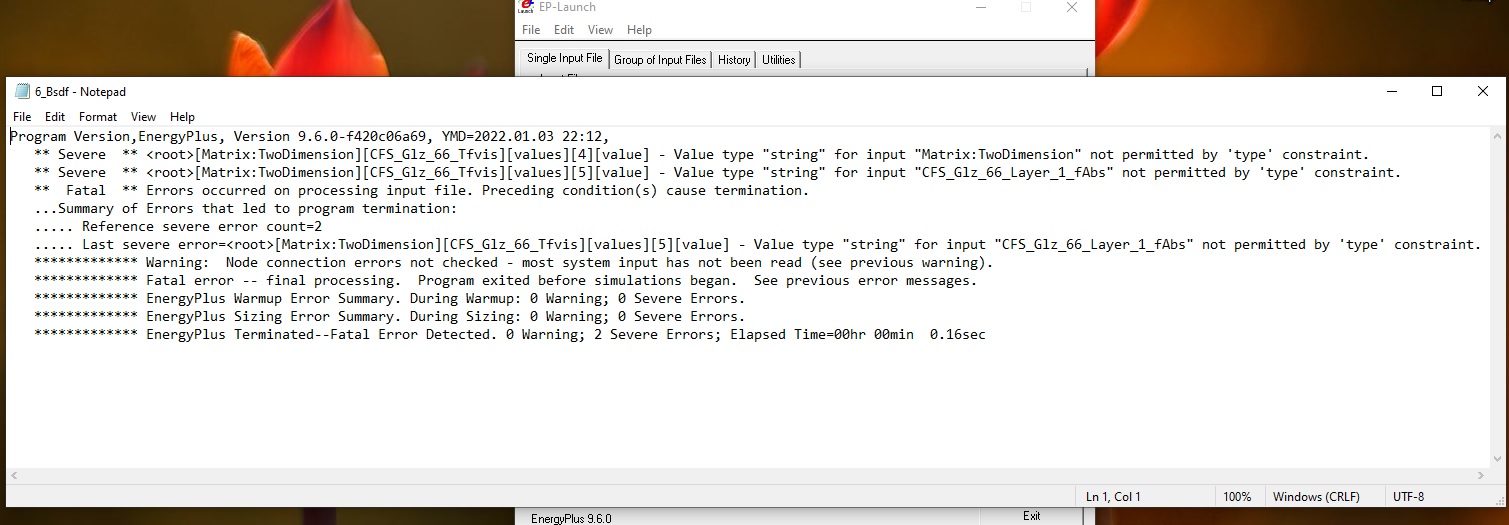Open Notepad's File menu
Viewport: 1509px width, 525px height.
click(x=22, y=117)
